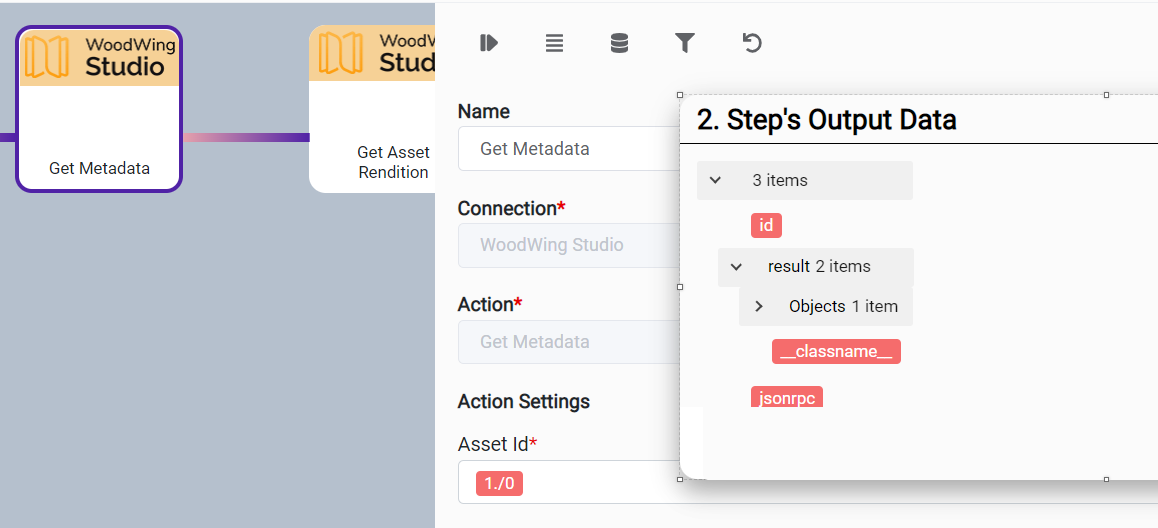This screenshot has width=1158, height=528.
Task: Click the funnel filter icon
Action: pos(685,42)
